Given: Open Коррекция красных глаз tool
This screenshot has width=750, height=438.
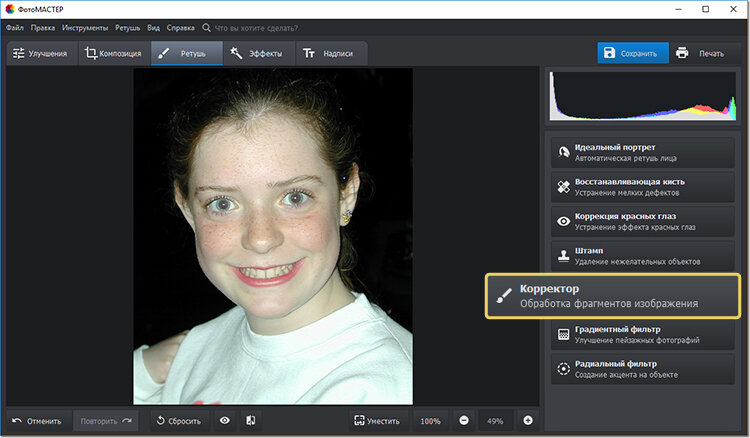Looking at the screenshot, I should click(642, 221).
